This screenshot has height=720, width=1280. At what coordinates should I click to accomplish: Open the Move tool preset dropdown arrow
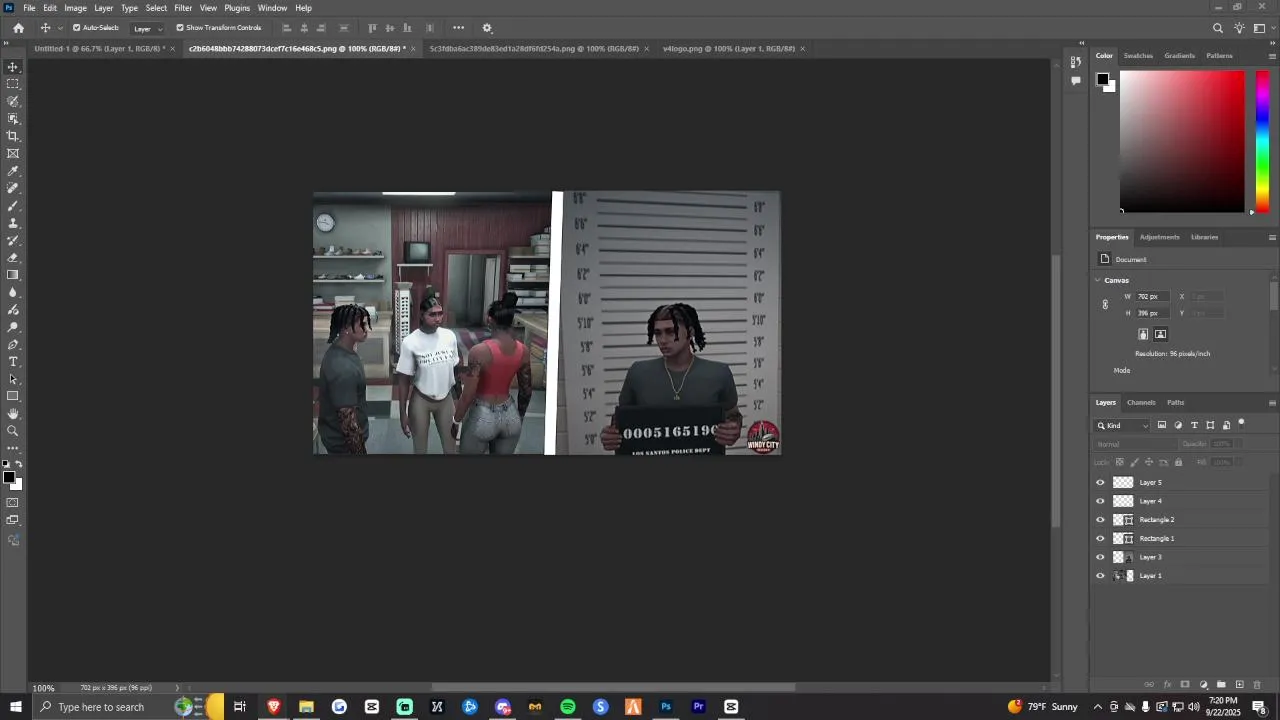click(x=60, y=28)
